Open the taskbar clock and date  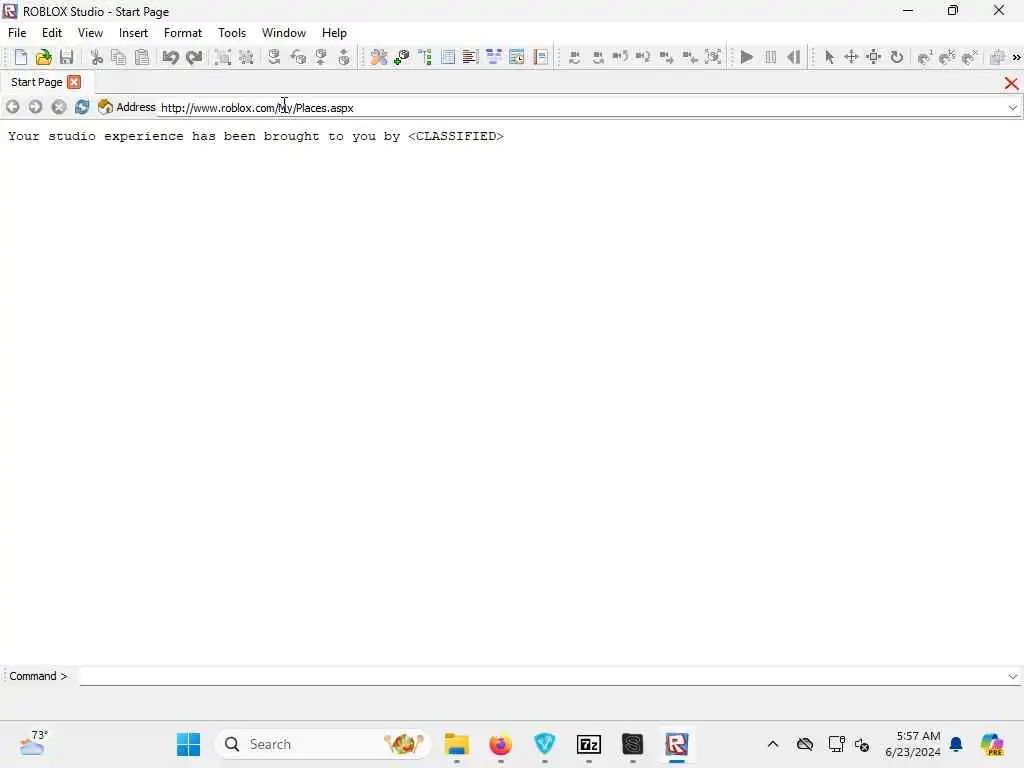pyautogui.click(x=913, y=744)
